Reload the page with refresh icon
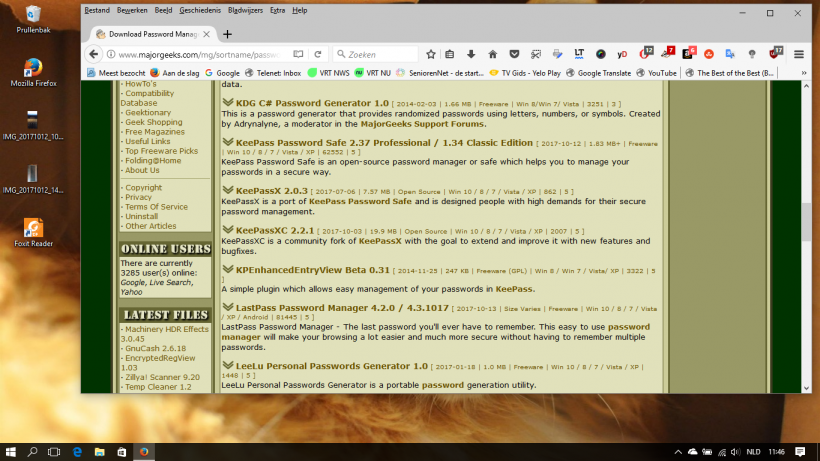 [x=317, y=54]
